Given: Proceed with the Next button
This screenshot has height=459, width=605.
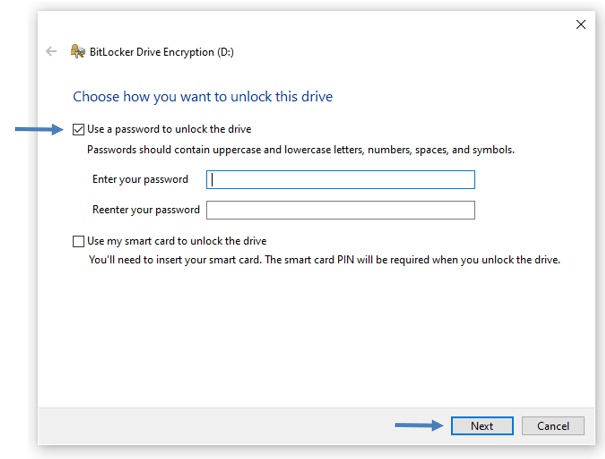Looking at the screenshot, I should [482, 426].
